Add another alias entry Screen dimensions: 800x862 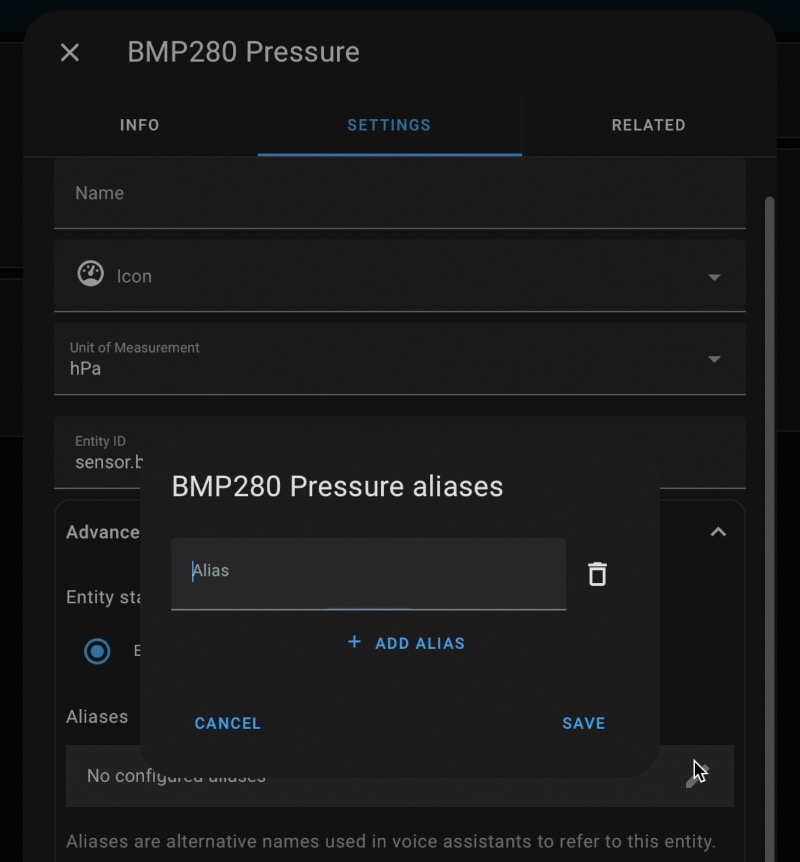tap(406, 643)
